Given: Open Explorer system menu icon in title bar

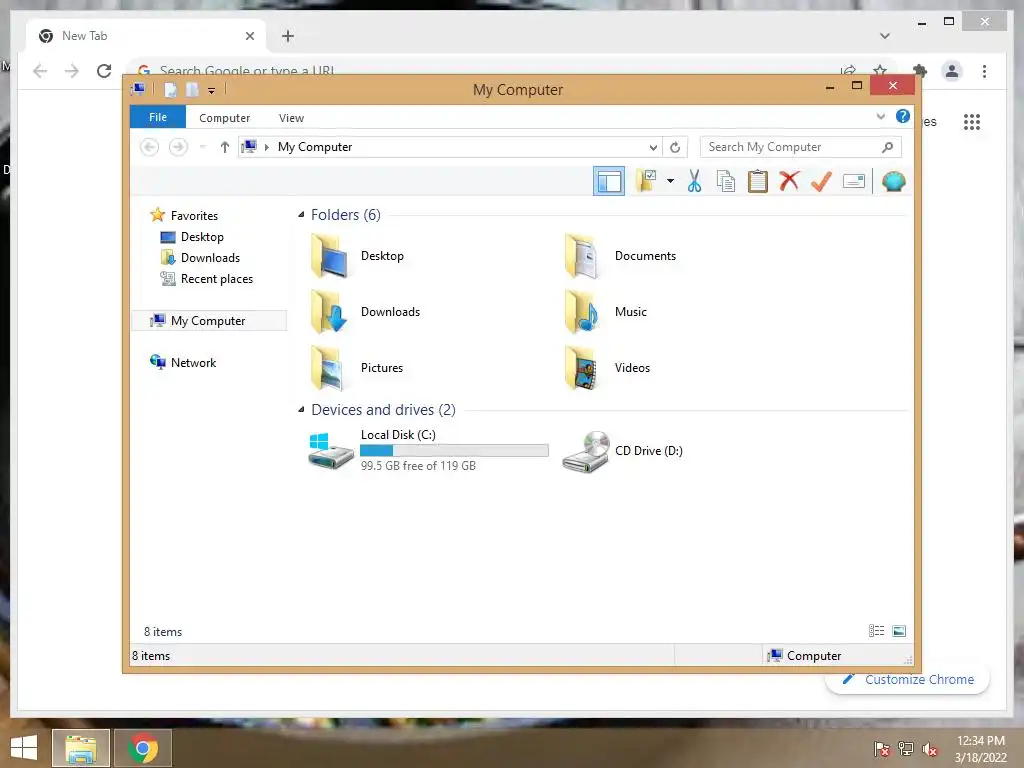Looking at the screenshot, I should (x=138, y=89).
